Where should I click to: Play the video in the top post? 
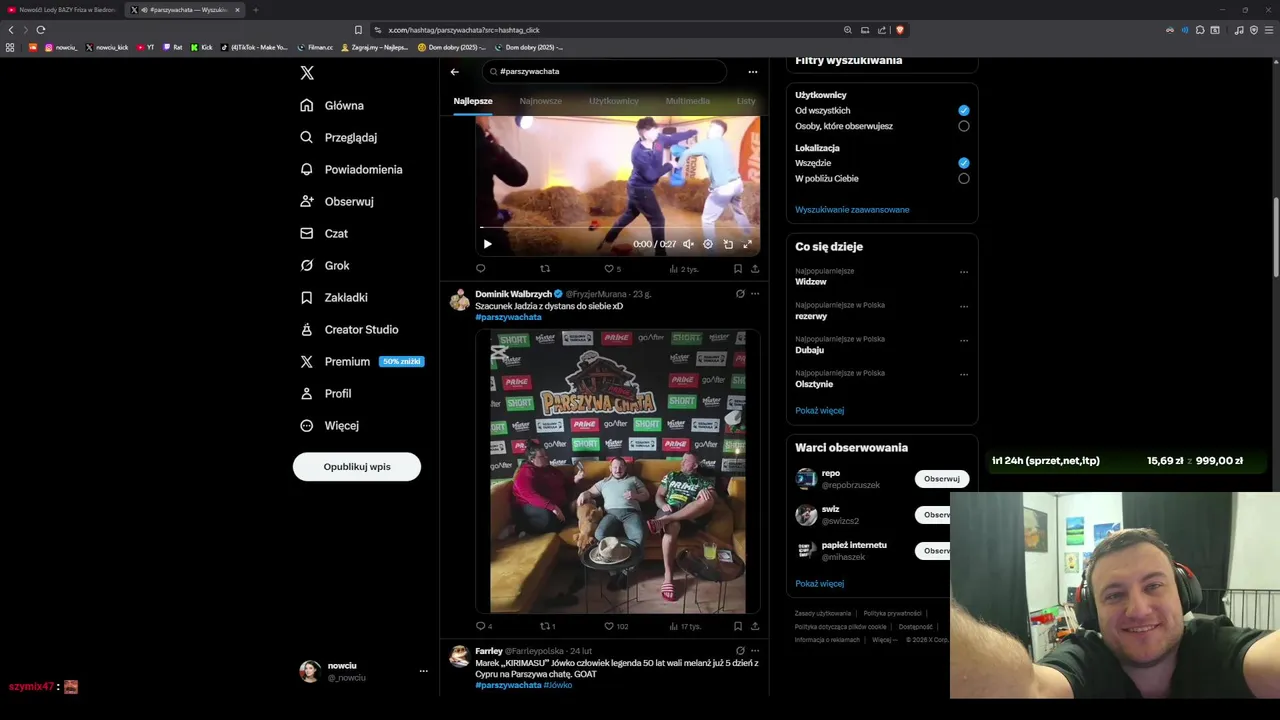(x=487, y=244)
